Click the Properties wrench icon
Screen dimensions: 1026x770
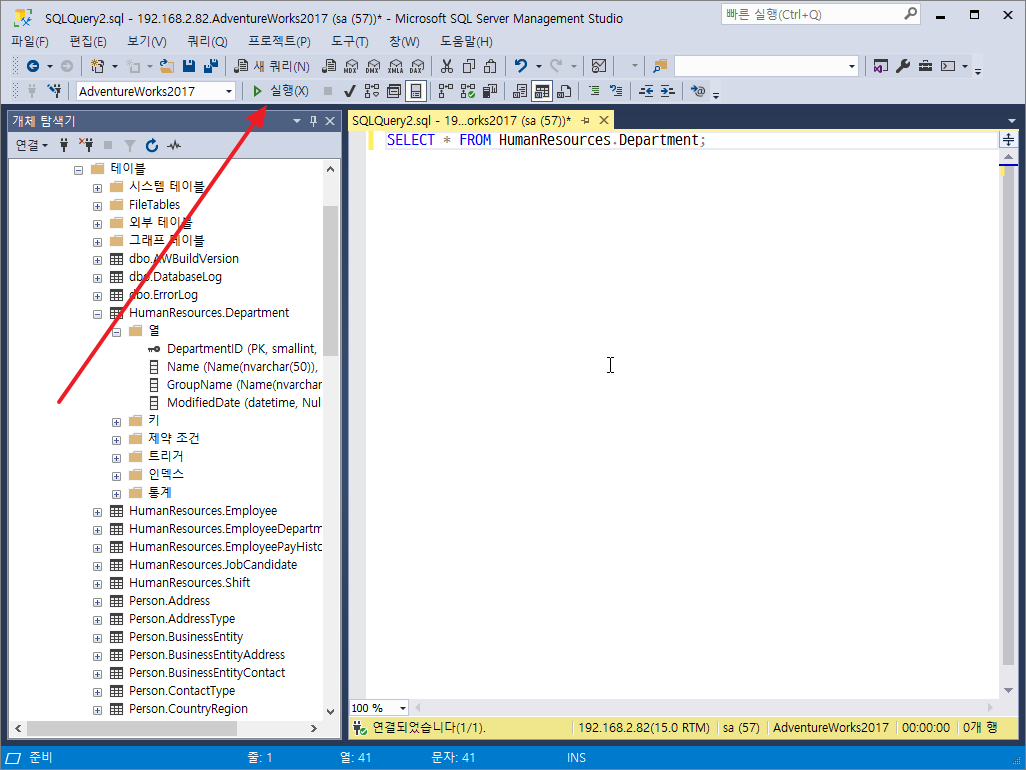903,66
